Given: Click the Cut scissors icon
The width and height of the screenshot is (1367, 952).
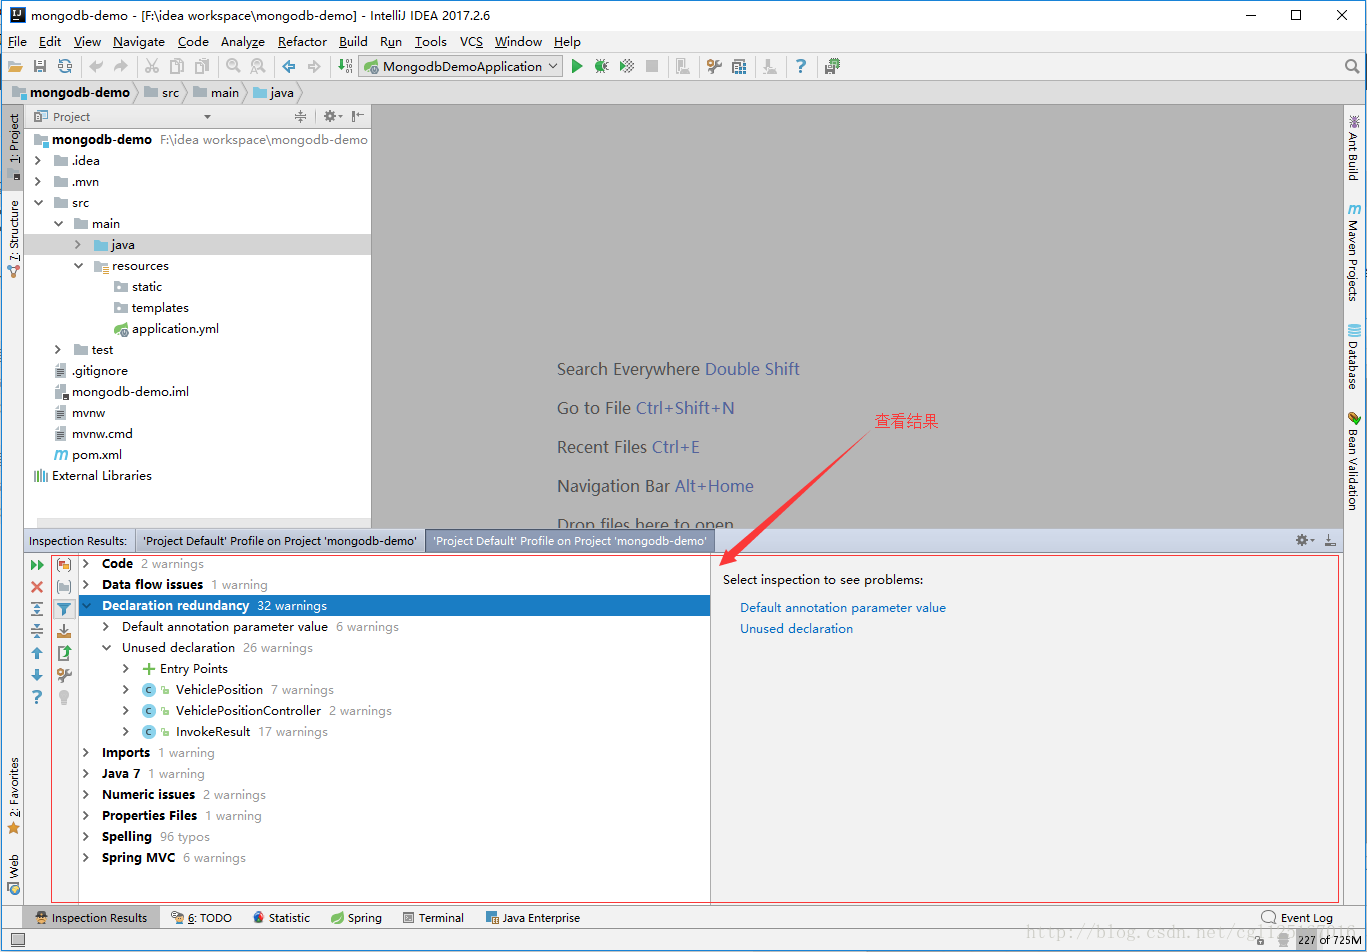Looking at the screenshot, I should coord(152,66).
